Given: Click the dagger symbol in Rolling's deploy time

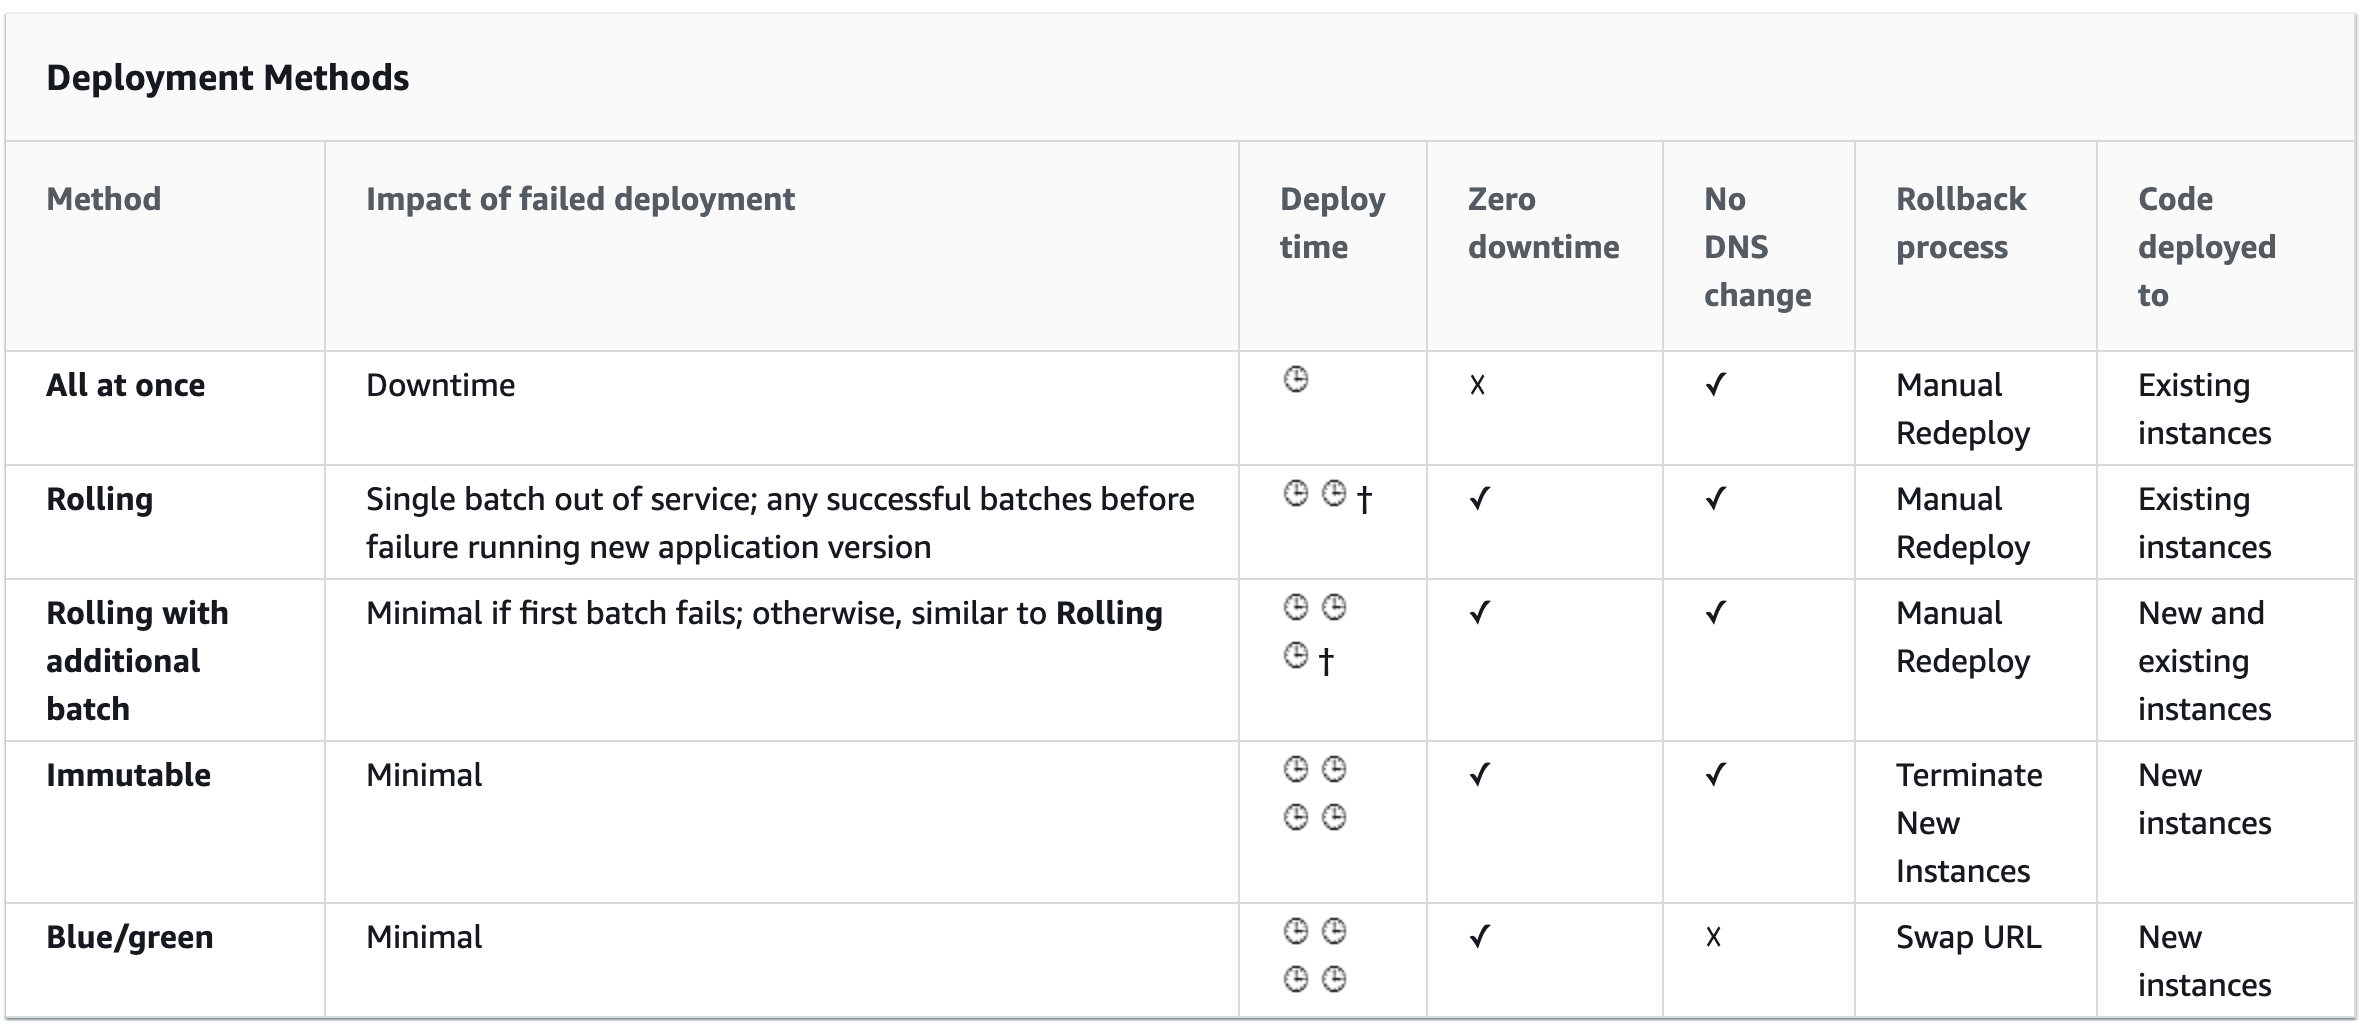Looking at the screenshot, I should [1364, 499].
